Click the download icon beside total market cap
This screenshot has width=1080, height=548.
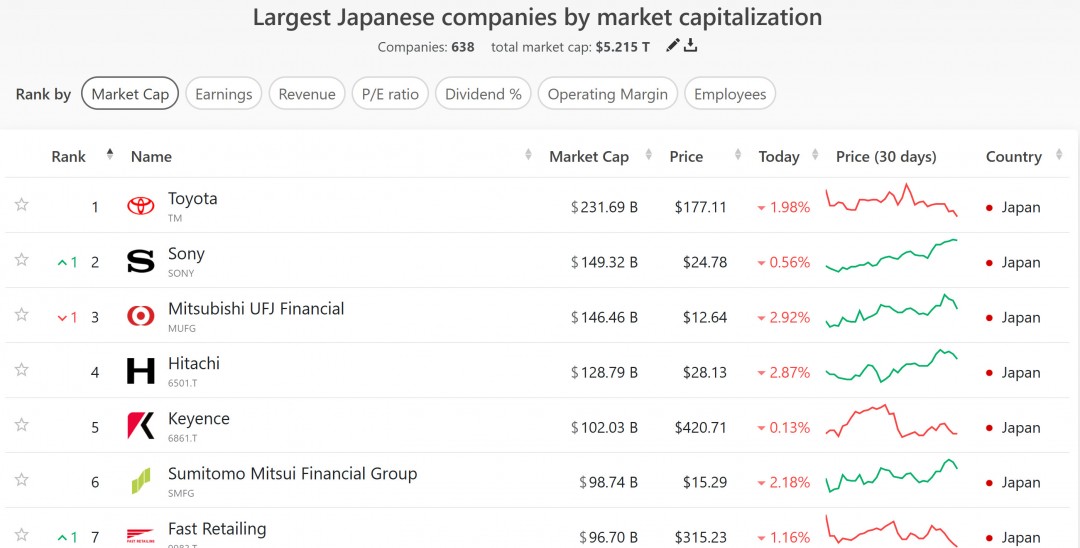pyautogui.click(x=690, y=46)
